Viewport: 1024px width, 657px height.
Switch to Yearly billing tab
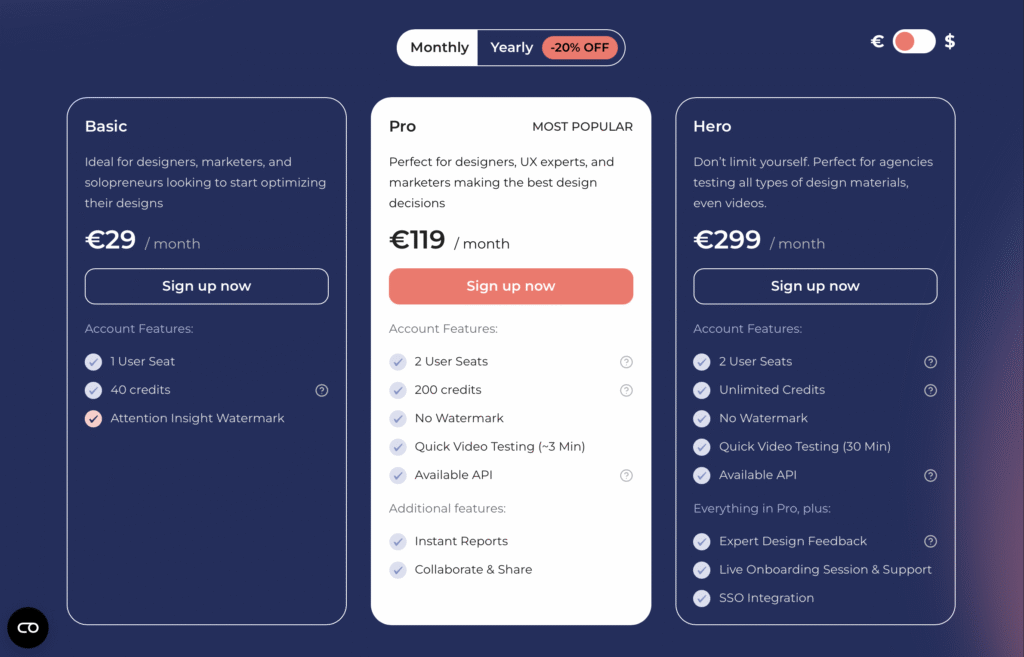coord(511,48)
